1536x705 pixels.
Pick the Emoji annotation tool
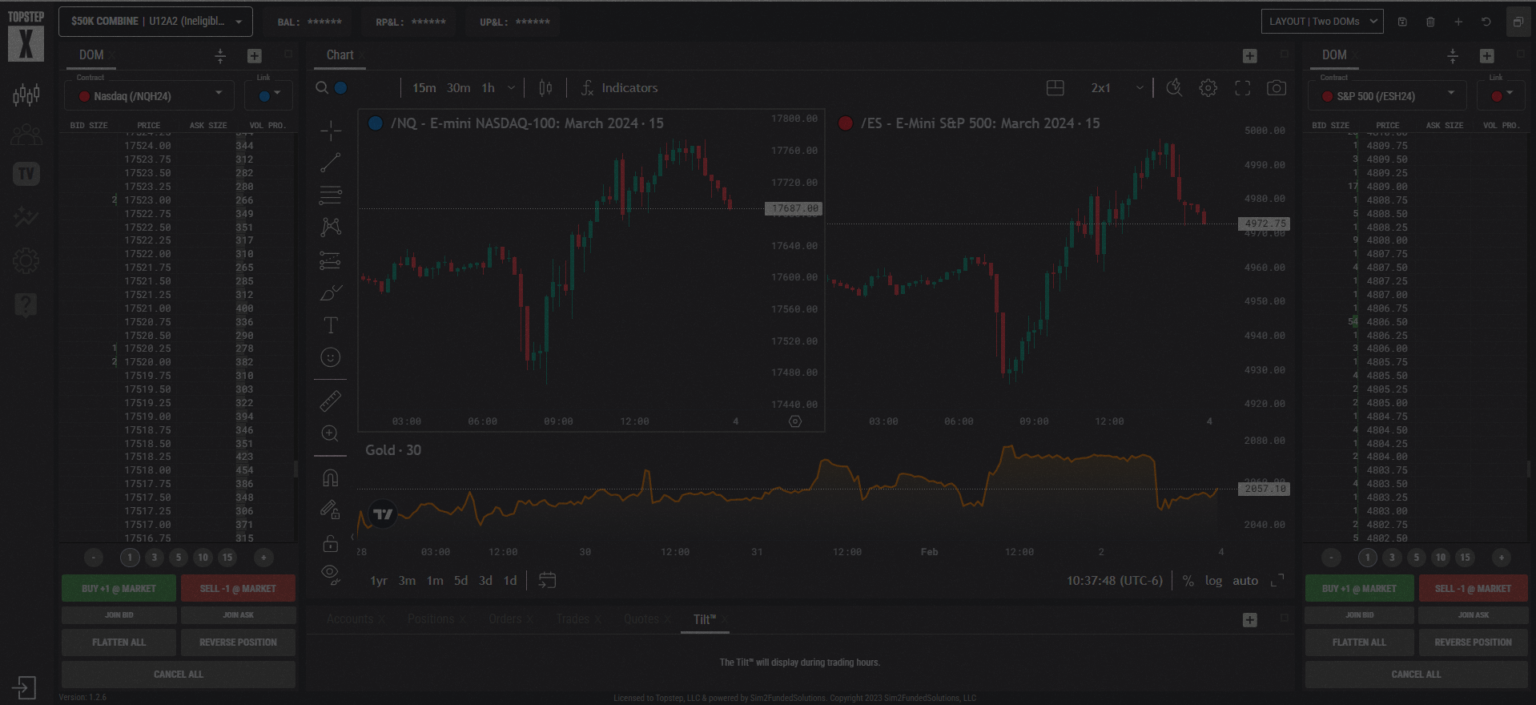click(x=330, y=356)
